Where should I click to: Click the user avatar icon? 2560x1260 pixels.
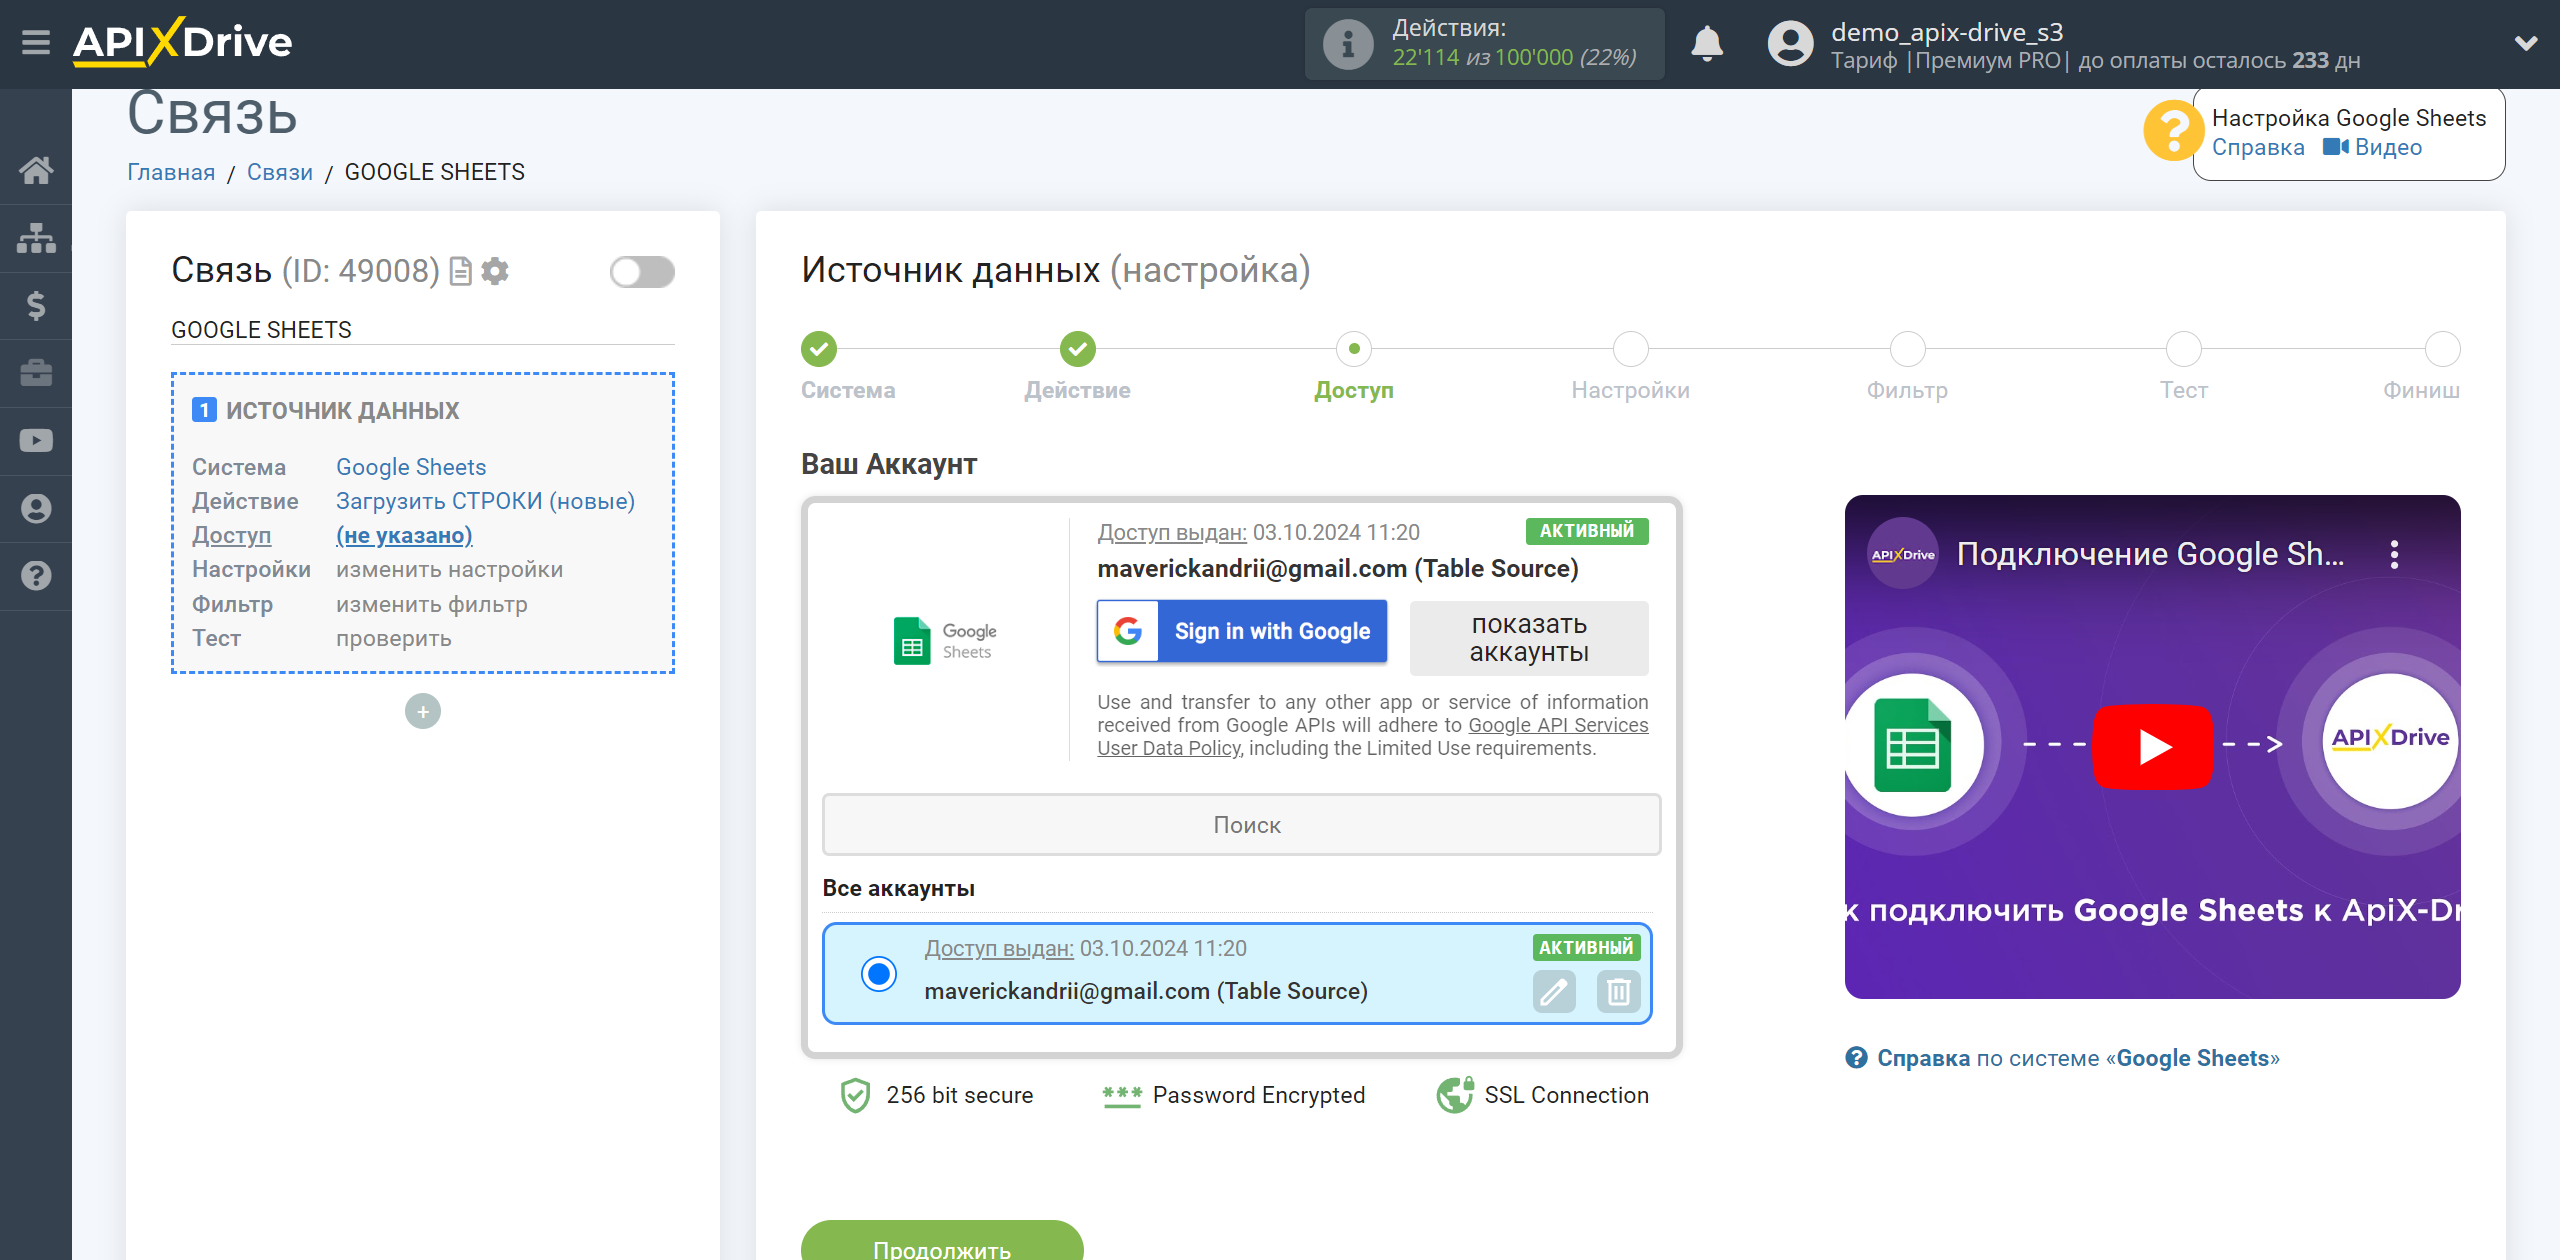point(1790,44)
